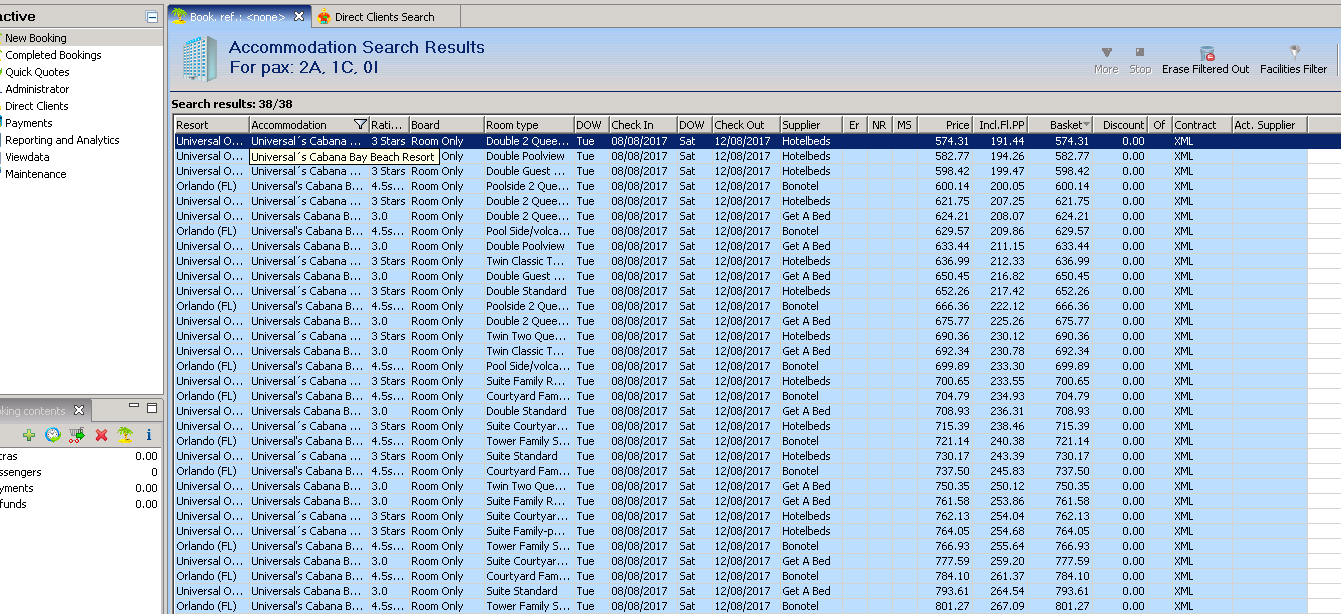Click the Passengers row in booking contents
The image size is (1341, 614).
pyautogui.click(x=80, y=471)
